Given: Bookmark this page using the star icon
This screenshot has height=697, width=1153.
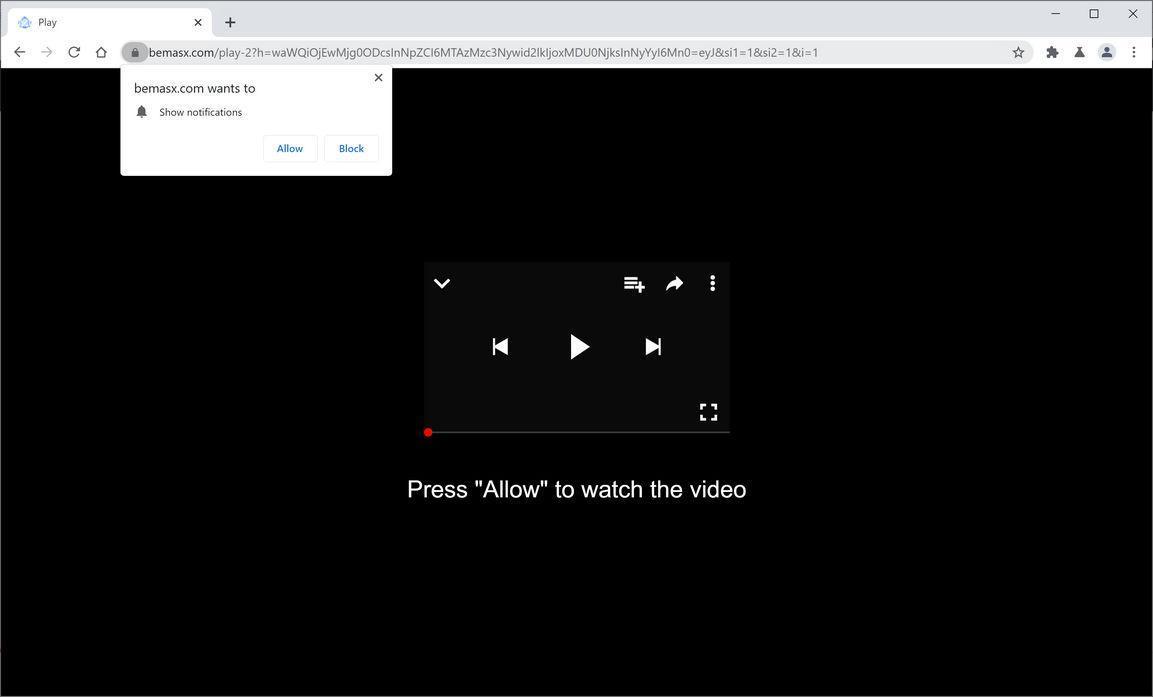Looking at the screenshot, I should (1017, 52).
